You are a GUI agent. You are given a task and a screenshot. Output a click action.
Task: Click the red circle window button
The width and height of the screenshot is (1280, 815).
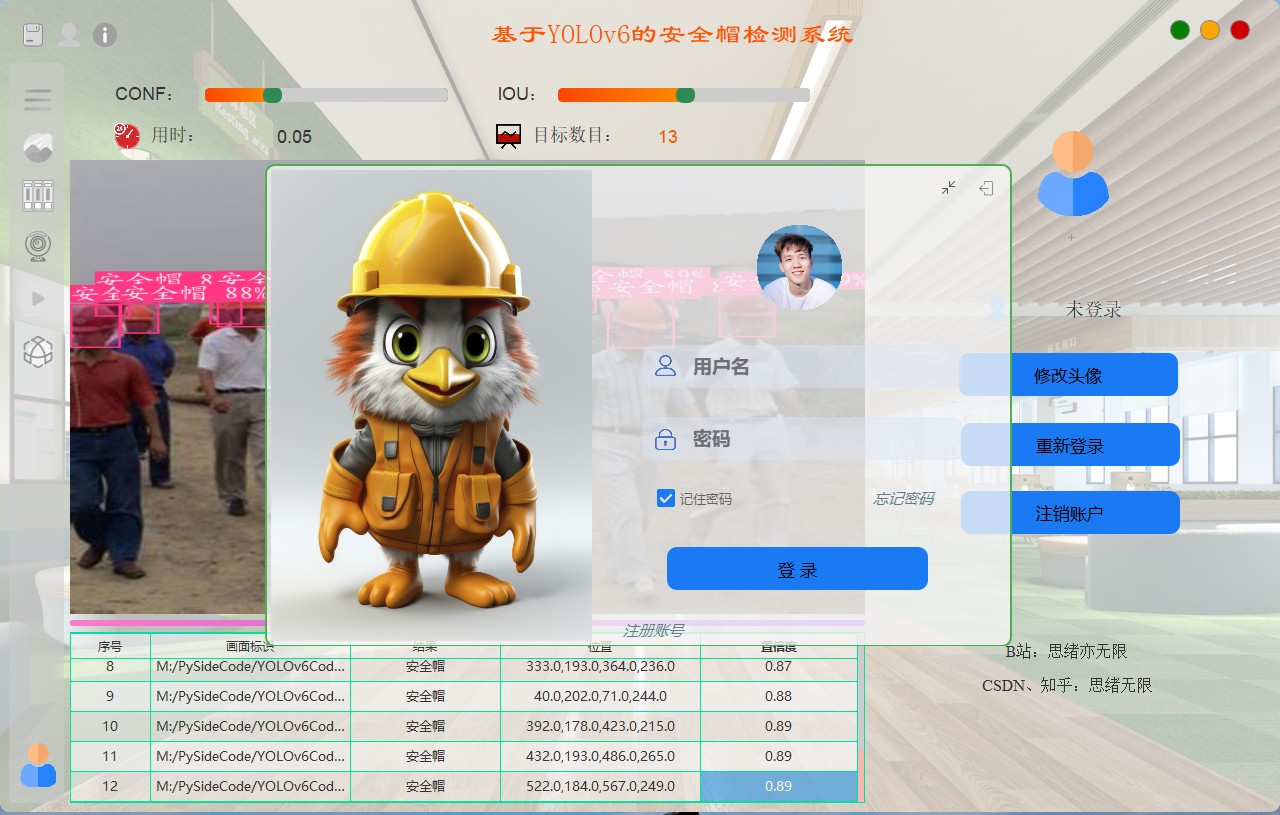tap(1240, 30)
